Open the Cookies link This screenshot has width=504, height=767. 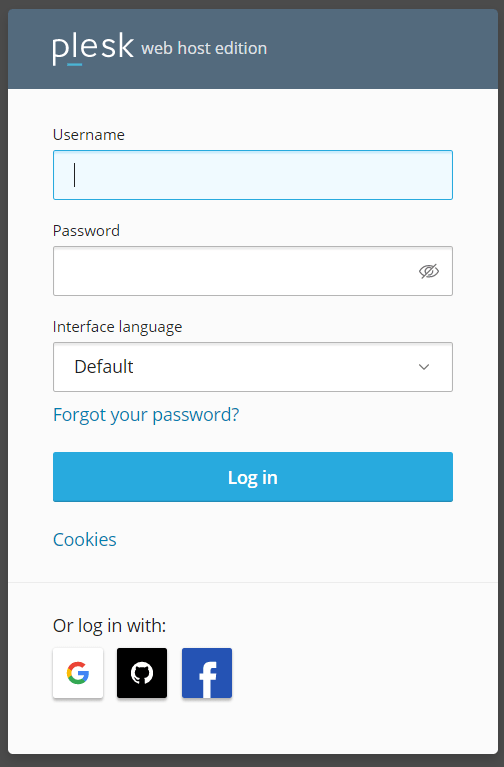point(85,540)
